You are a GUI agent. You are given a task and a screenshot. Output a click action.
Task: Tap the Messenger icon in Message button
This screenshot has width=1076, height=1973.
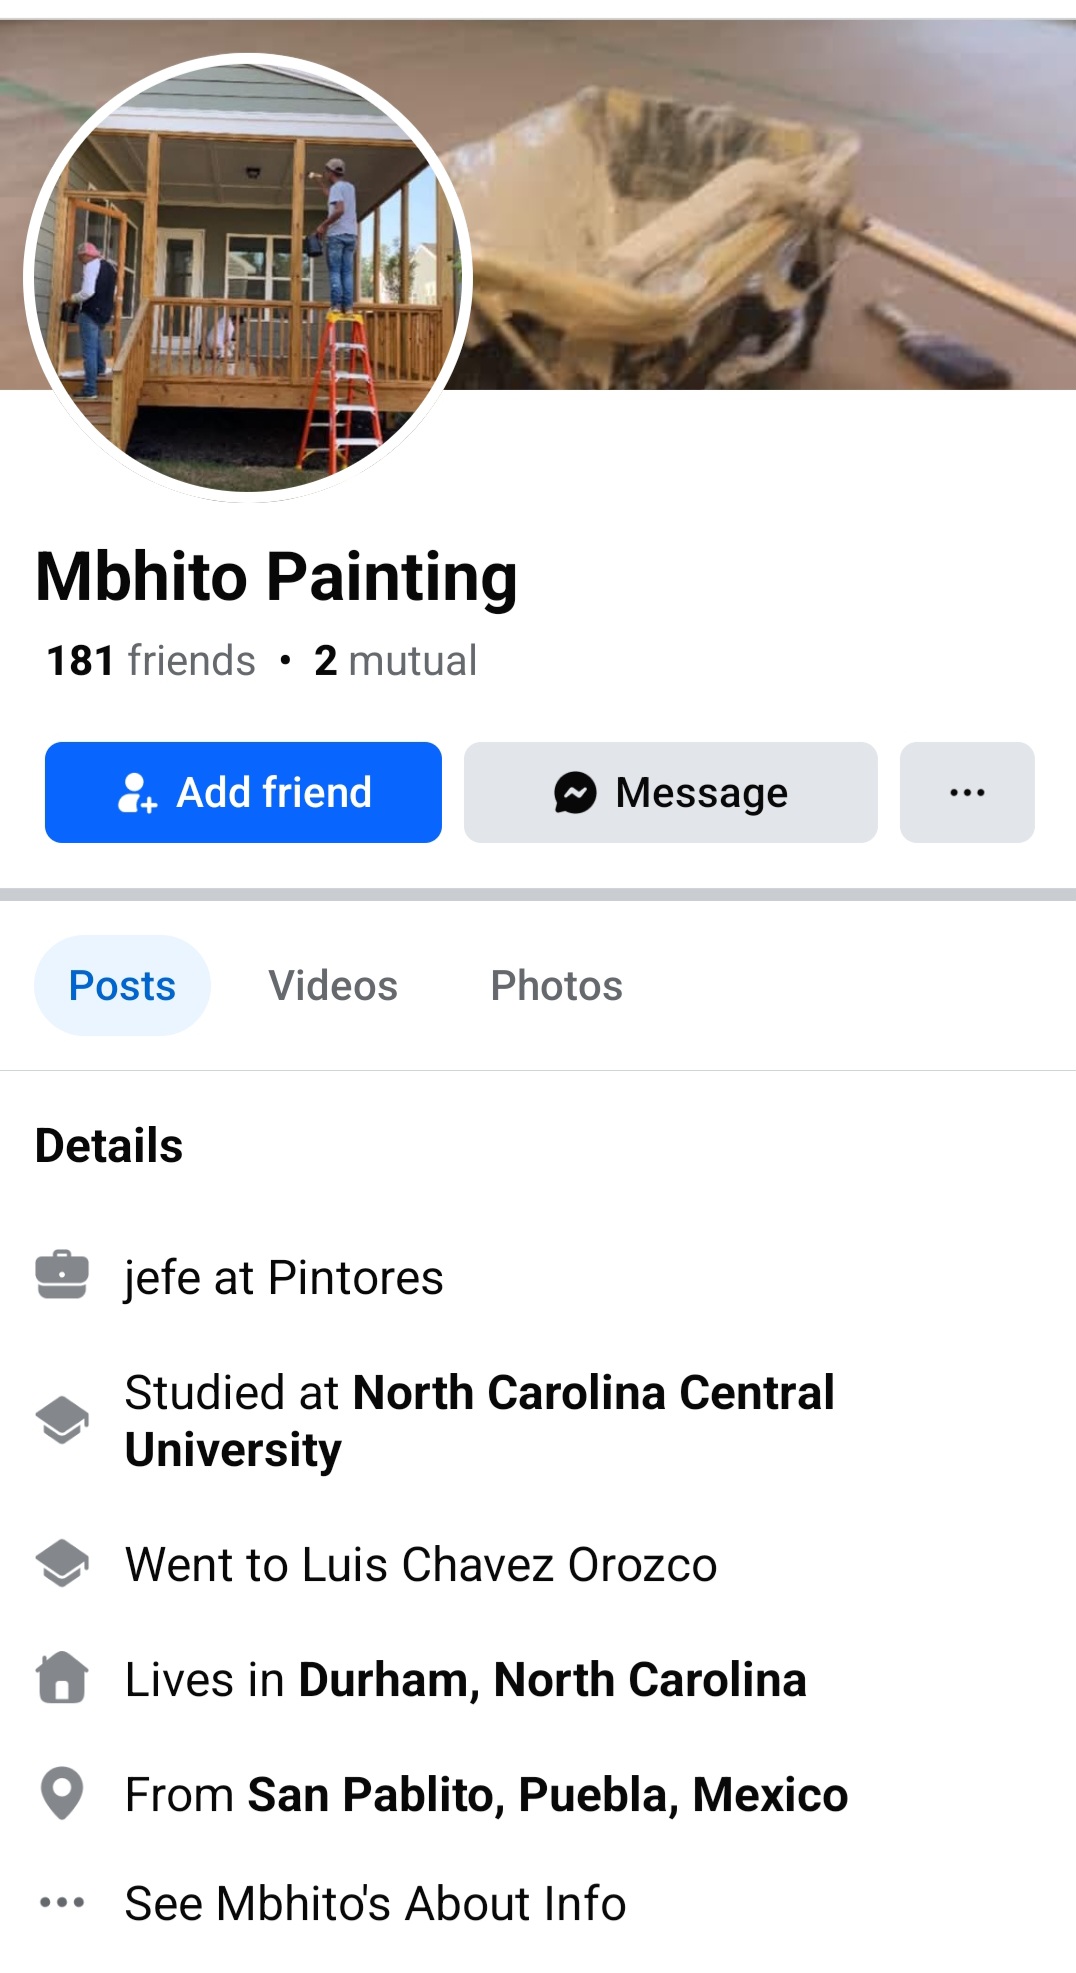coord(575,793)
